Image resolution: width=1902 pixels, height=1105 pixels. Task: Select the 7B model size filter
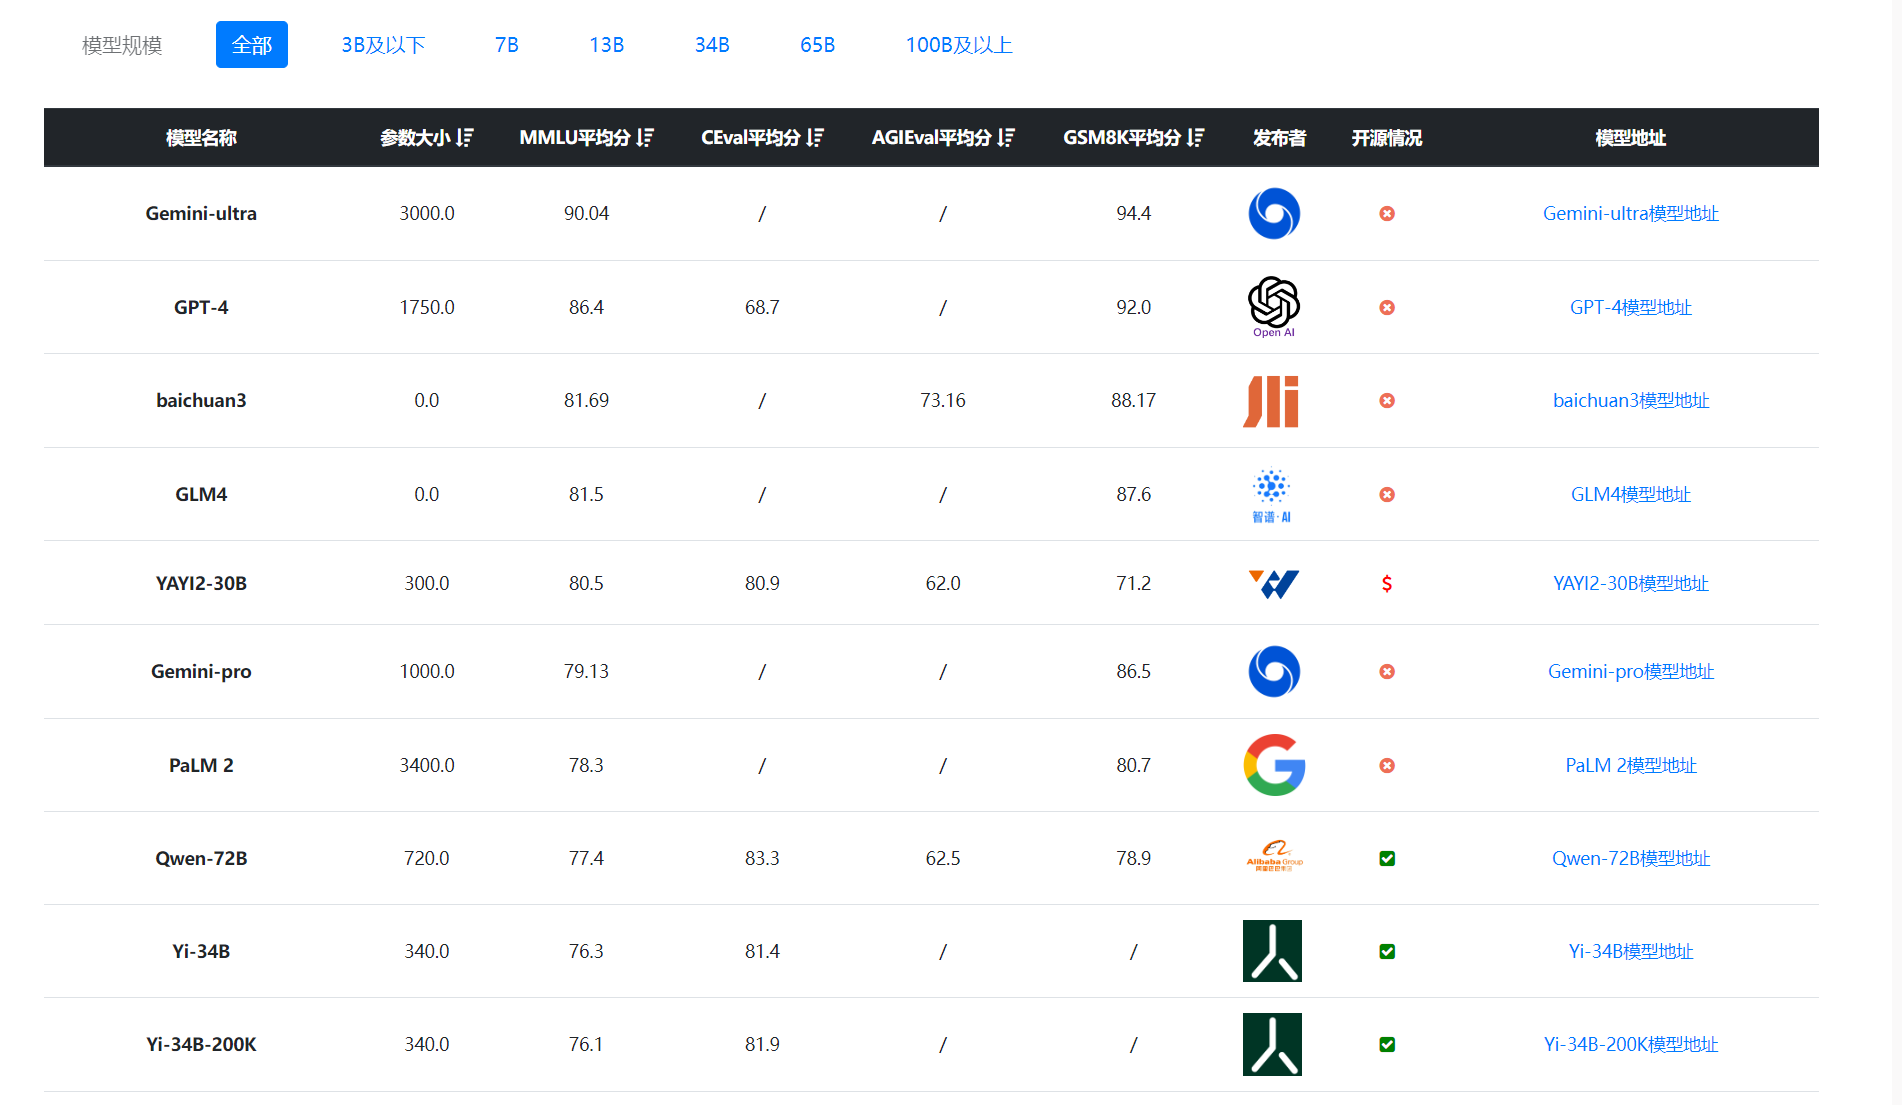[x=507, y=45]
